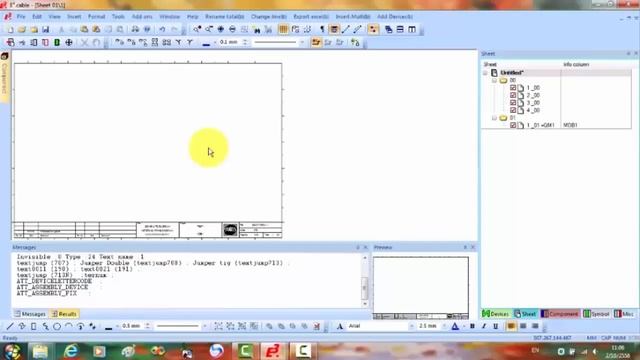Open the Window menu
The height and width of the screenshot is (360, 640).
[169, 17]
